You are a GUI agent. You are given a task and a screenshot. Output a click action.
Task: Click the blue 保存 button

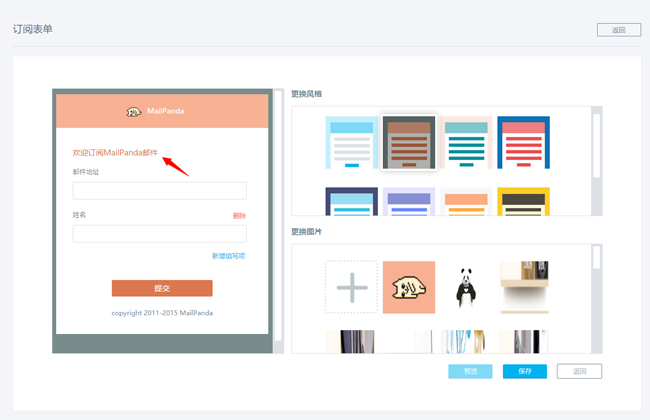click(x=525, y=371)
